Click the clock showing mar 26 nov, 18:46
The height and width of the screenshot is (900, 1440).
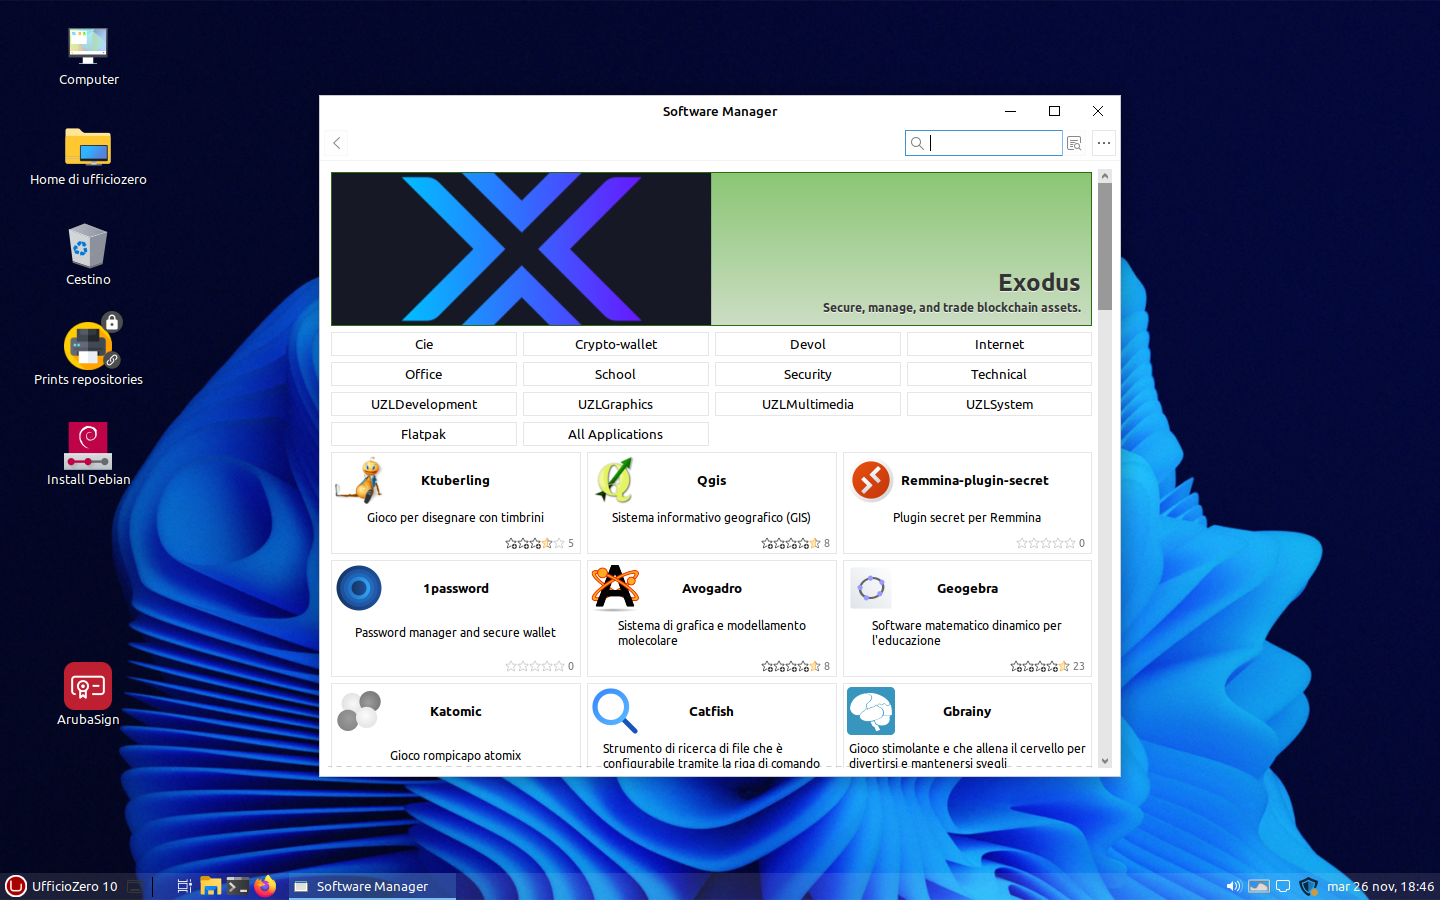point(1380,886)
